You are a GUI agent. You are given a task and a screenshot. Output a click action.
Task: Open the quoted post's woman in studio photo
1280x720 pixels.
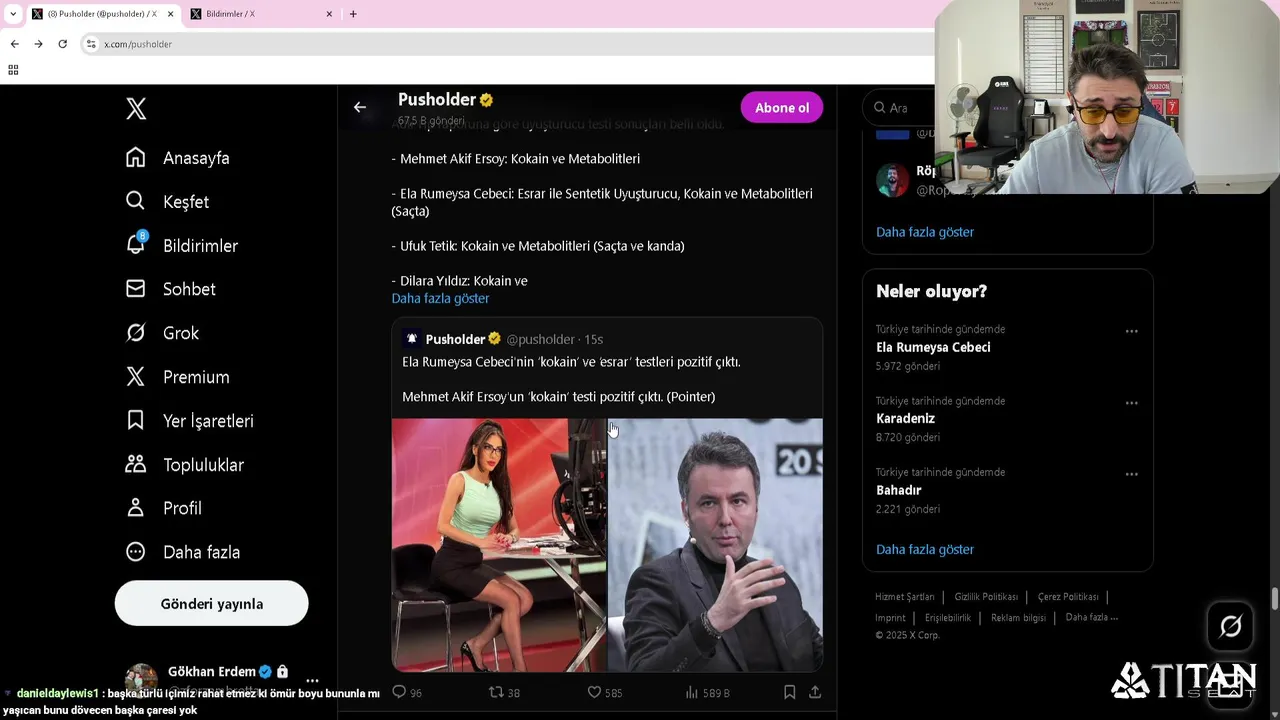[x=499, y=545]
